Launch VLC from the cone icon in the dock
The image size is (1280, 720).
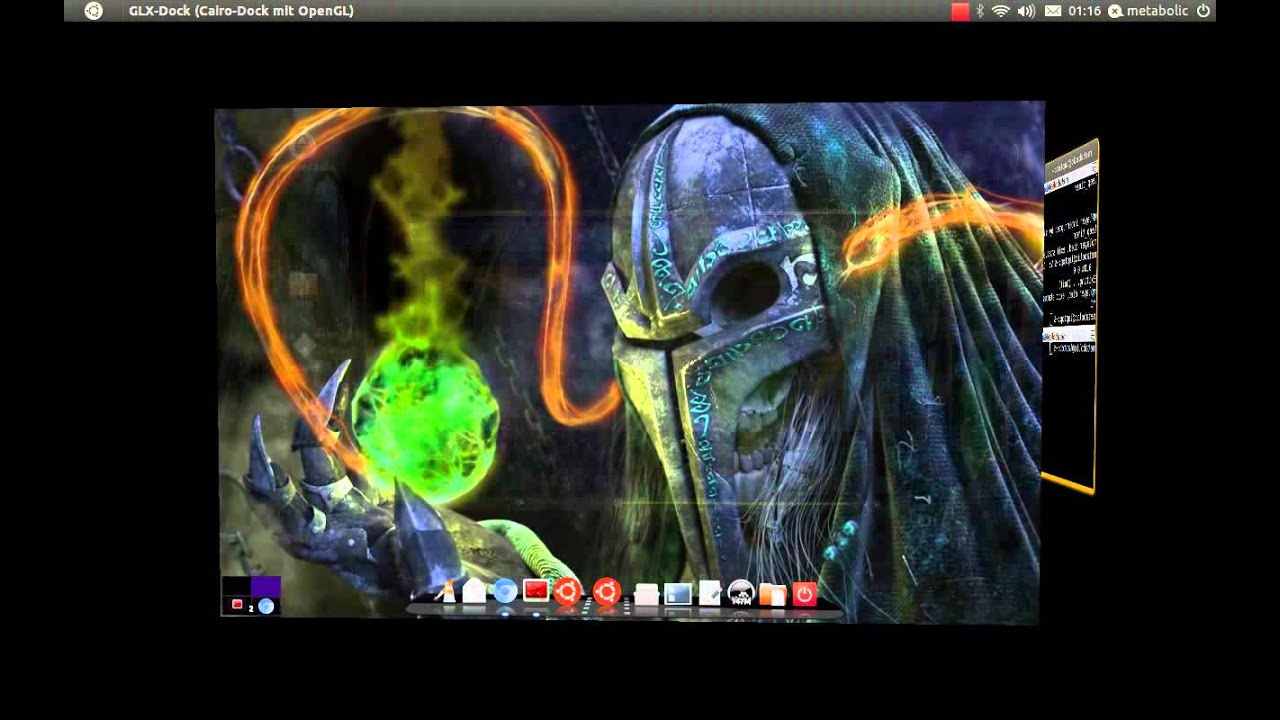tap(448, 592)
